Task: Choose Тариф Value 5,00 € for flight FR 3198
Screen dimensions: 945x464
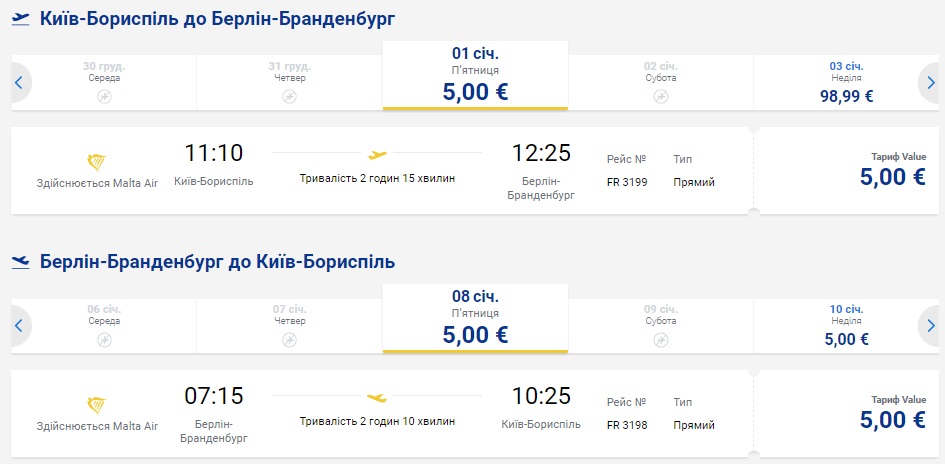Action: [x=892, y=414]
